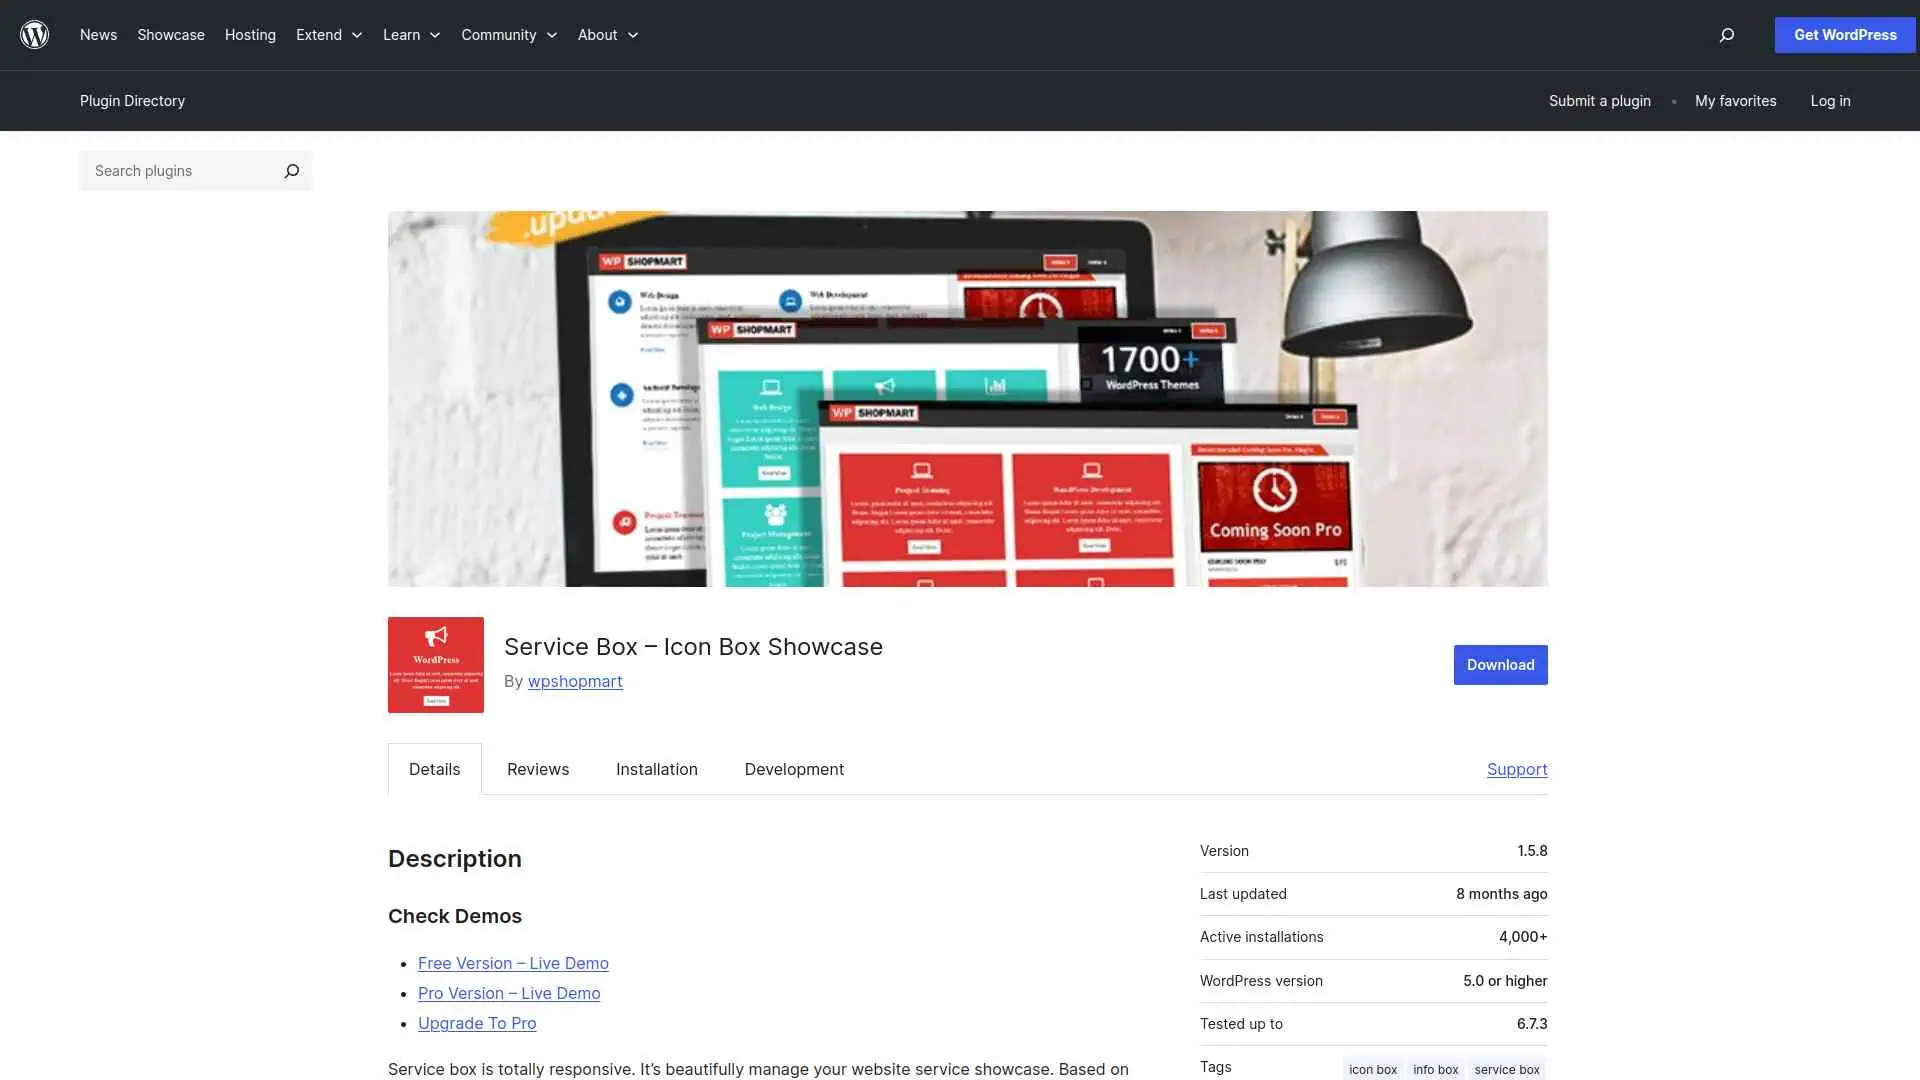This screenshot has width=1920, height=1080.
Task: Click the magnifier in the plugin search box
Action: tap(291, 170)
